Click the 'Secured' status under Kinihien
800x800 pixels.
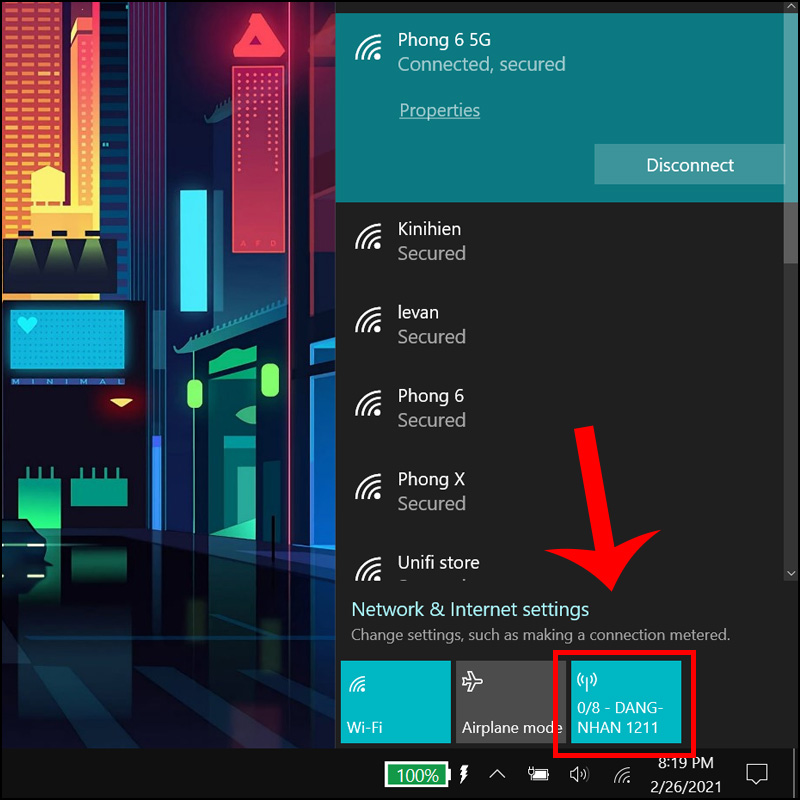click(432, 254)
